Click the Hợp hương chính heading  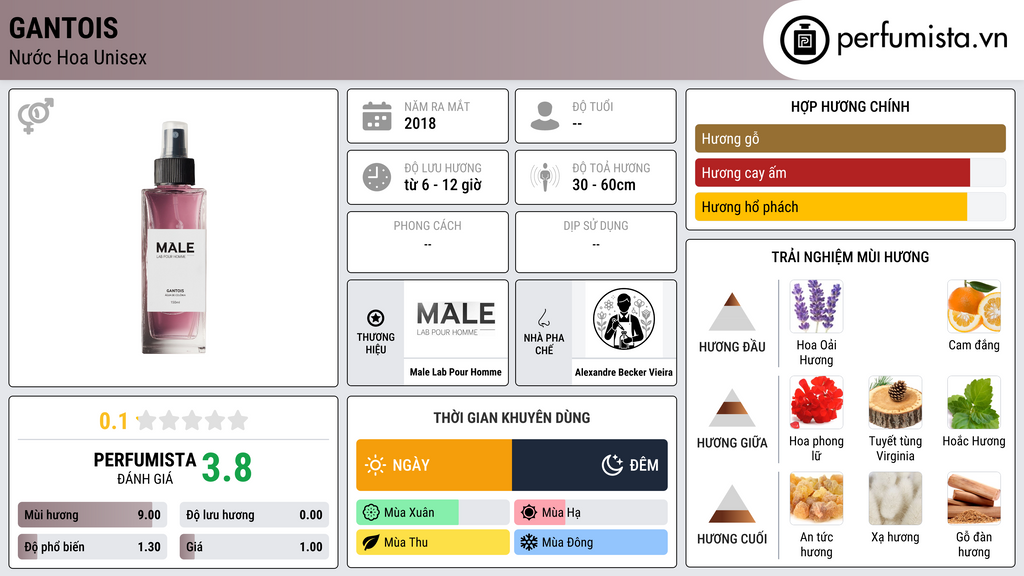tap(850, 106)
